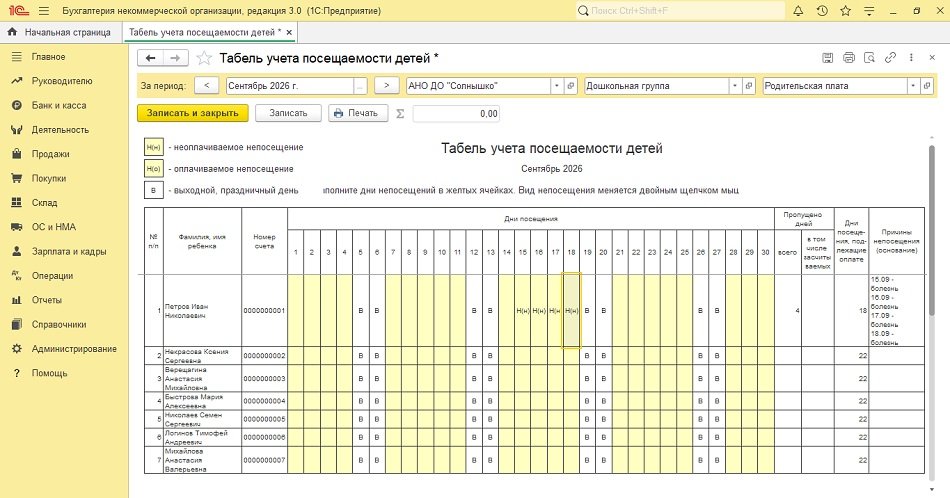Click Записать button
Screen dimensions: 950x498
(288, 113)
